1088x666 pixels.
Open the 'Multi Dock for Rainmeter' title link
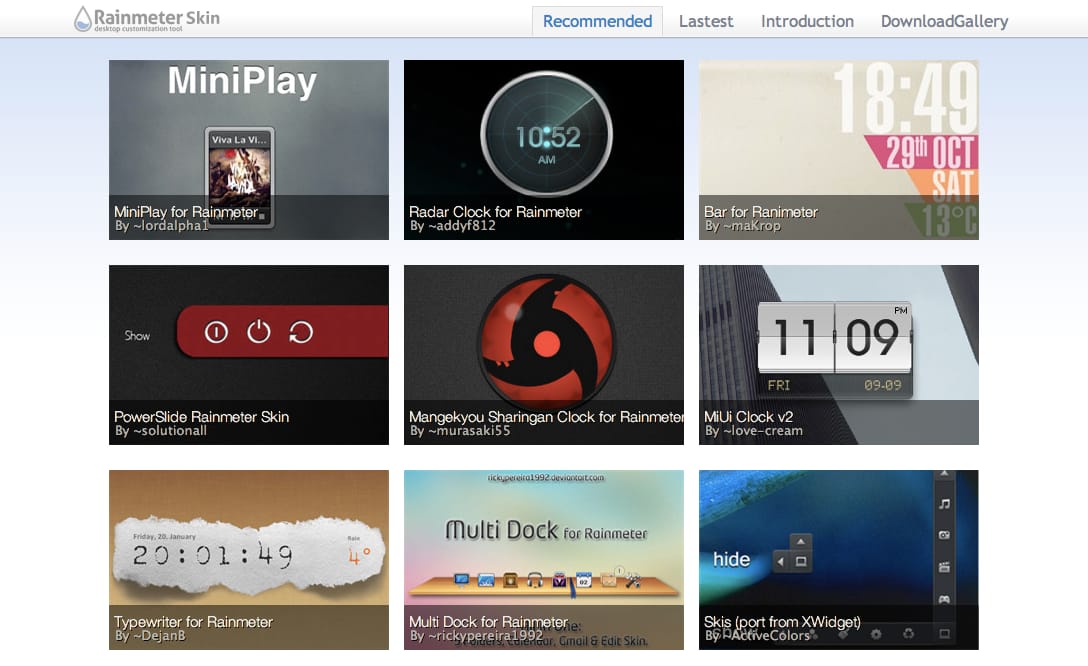(x=488, y=622)
